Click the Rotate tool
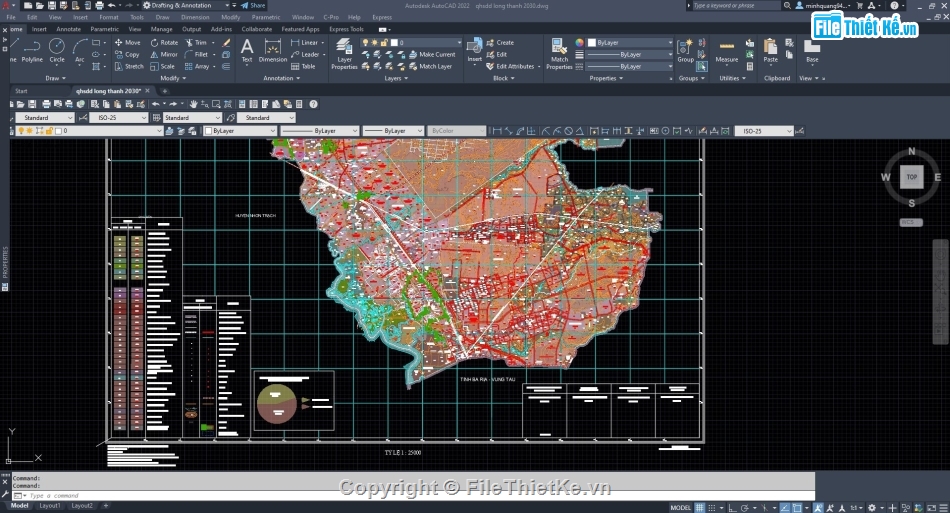Viewport: 950px width, 513px height. [x=164, y=42]
